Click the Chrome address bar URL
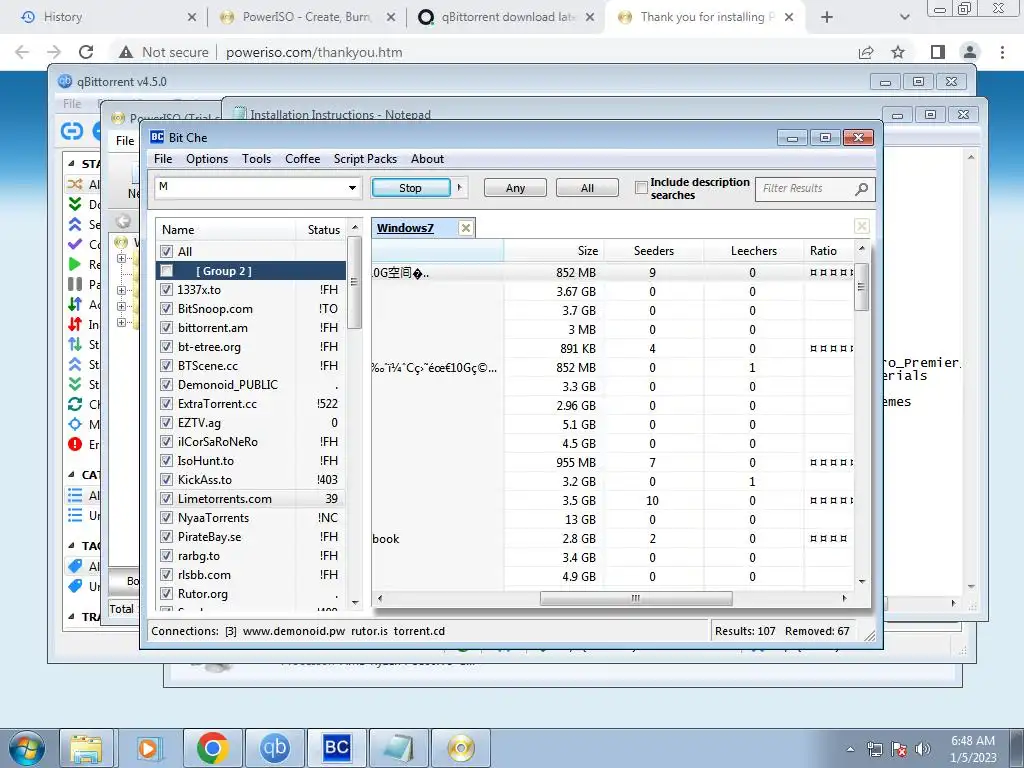Image resolution: width=1024 pixels, height=768 pixels. 314,52
